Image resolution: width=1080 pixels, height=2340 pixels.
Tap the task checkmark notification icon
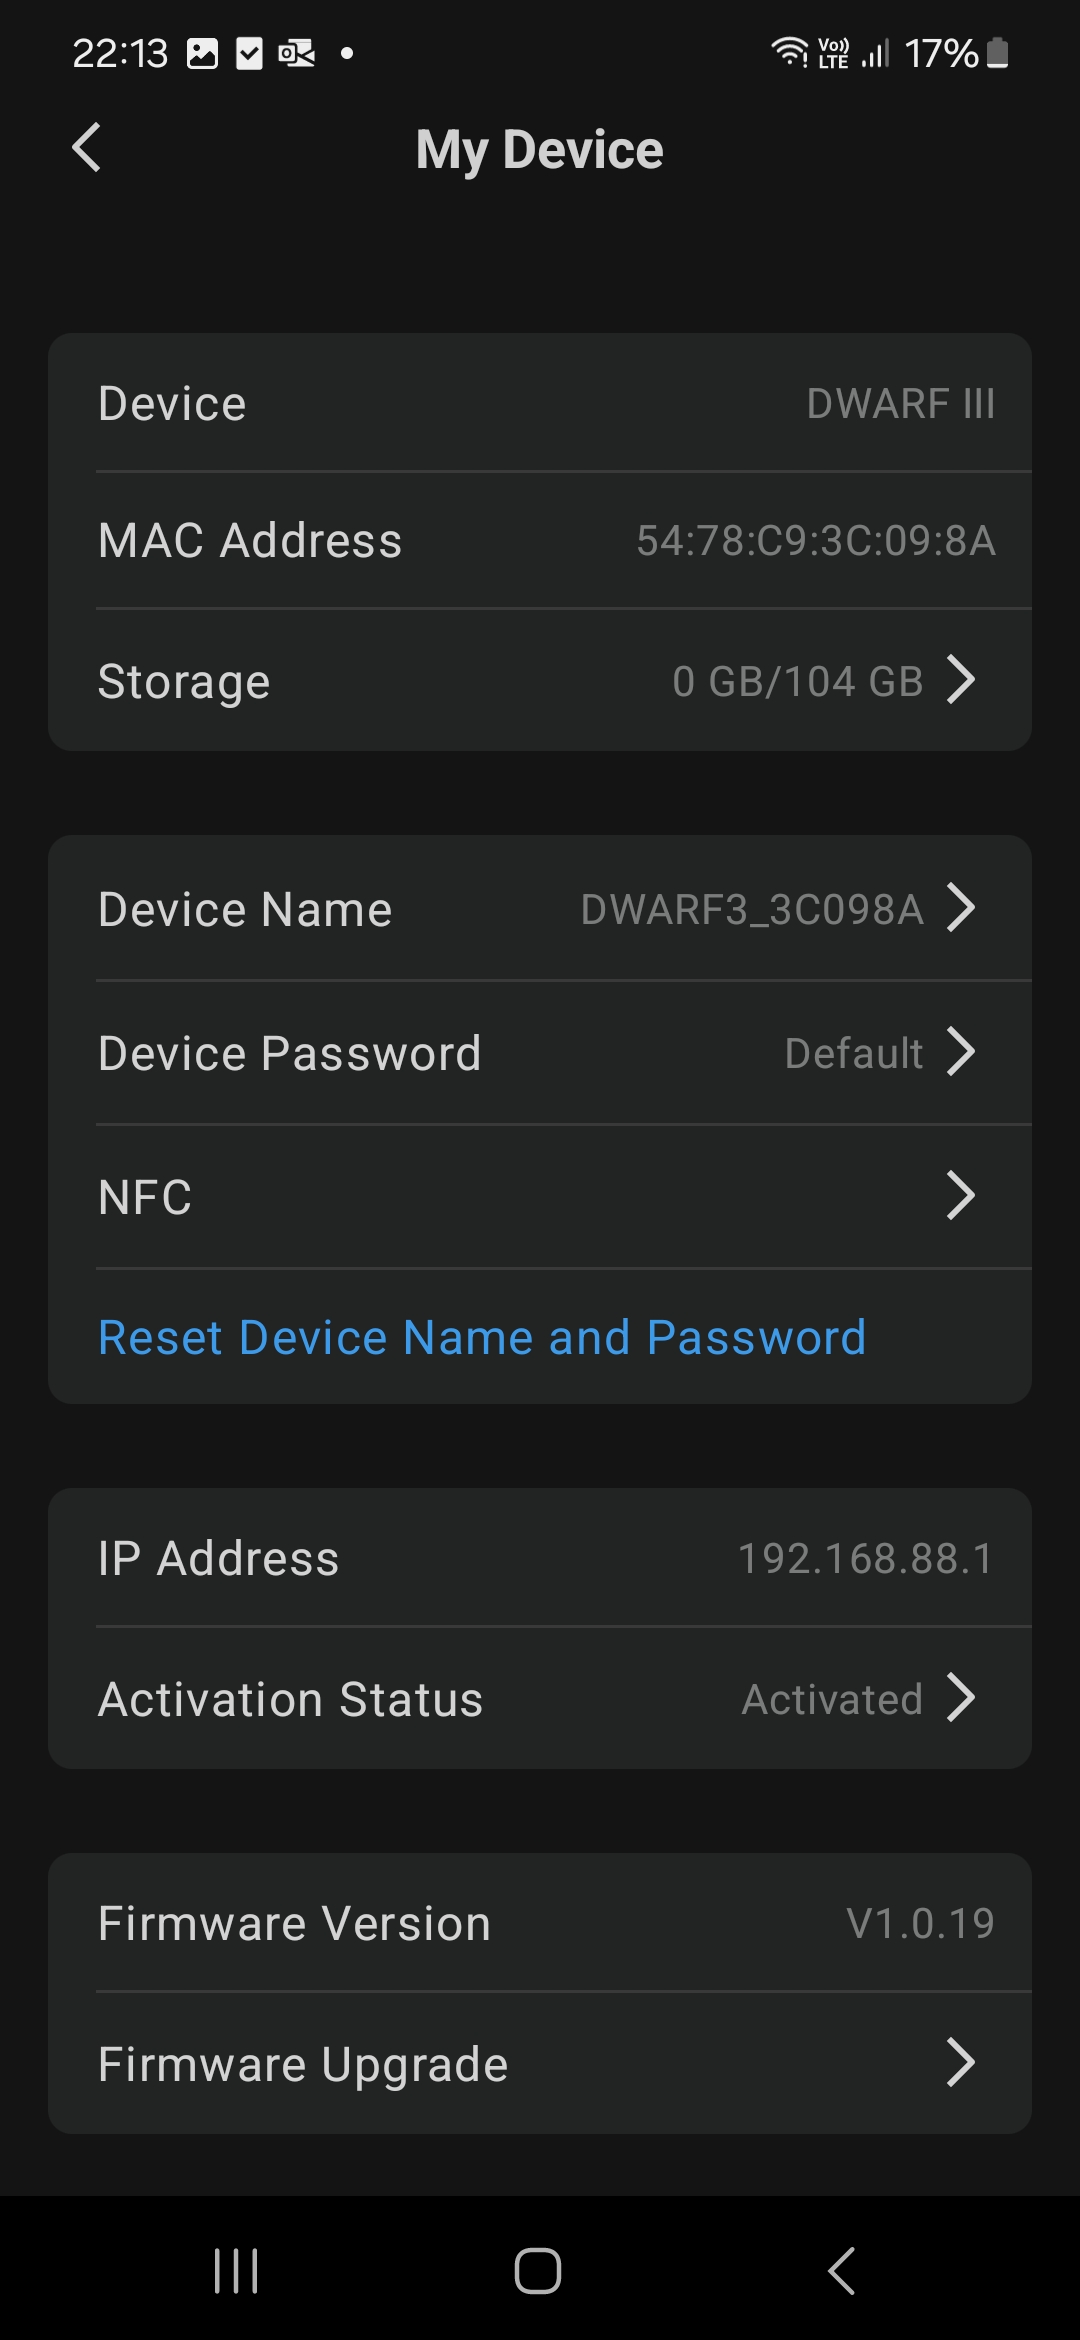pyautogui.click(x=249, y=53)
